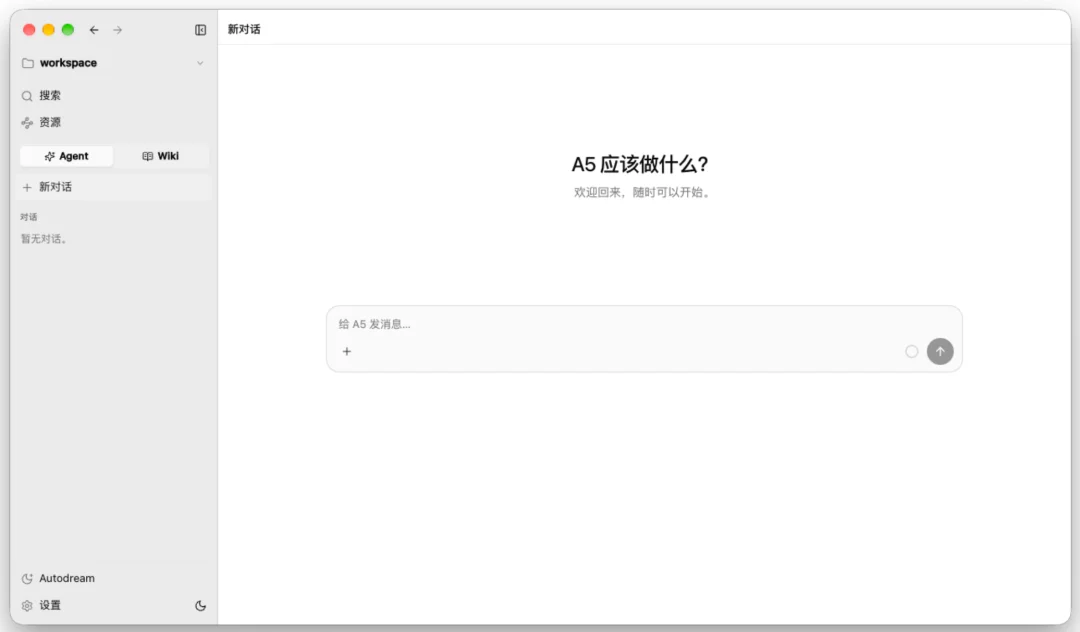Viewport: 1080px width, 632px height.
Task: Open the workspace dropdown chevron
Action: 200,63
